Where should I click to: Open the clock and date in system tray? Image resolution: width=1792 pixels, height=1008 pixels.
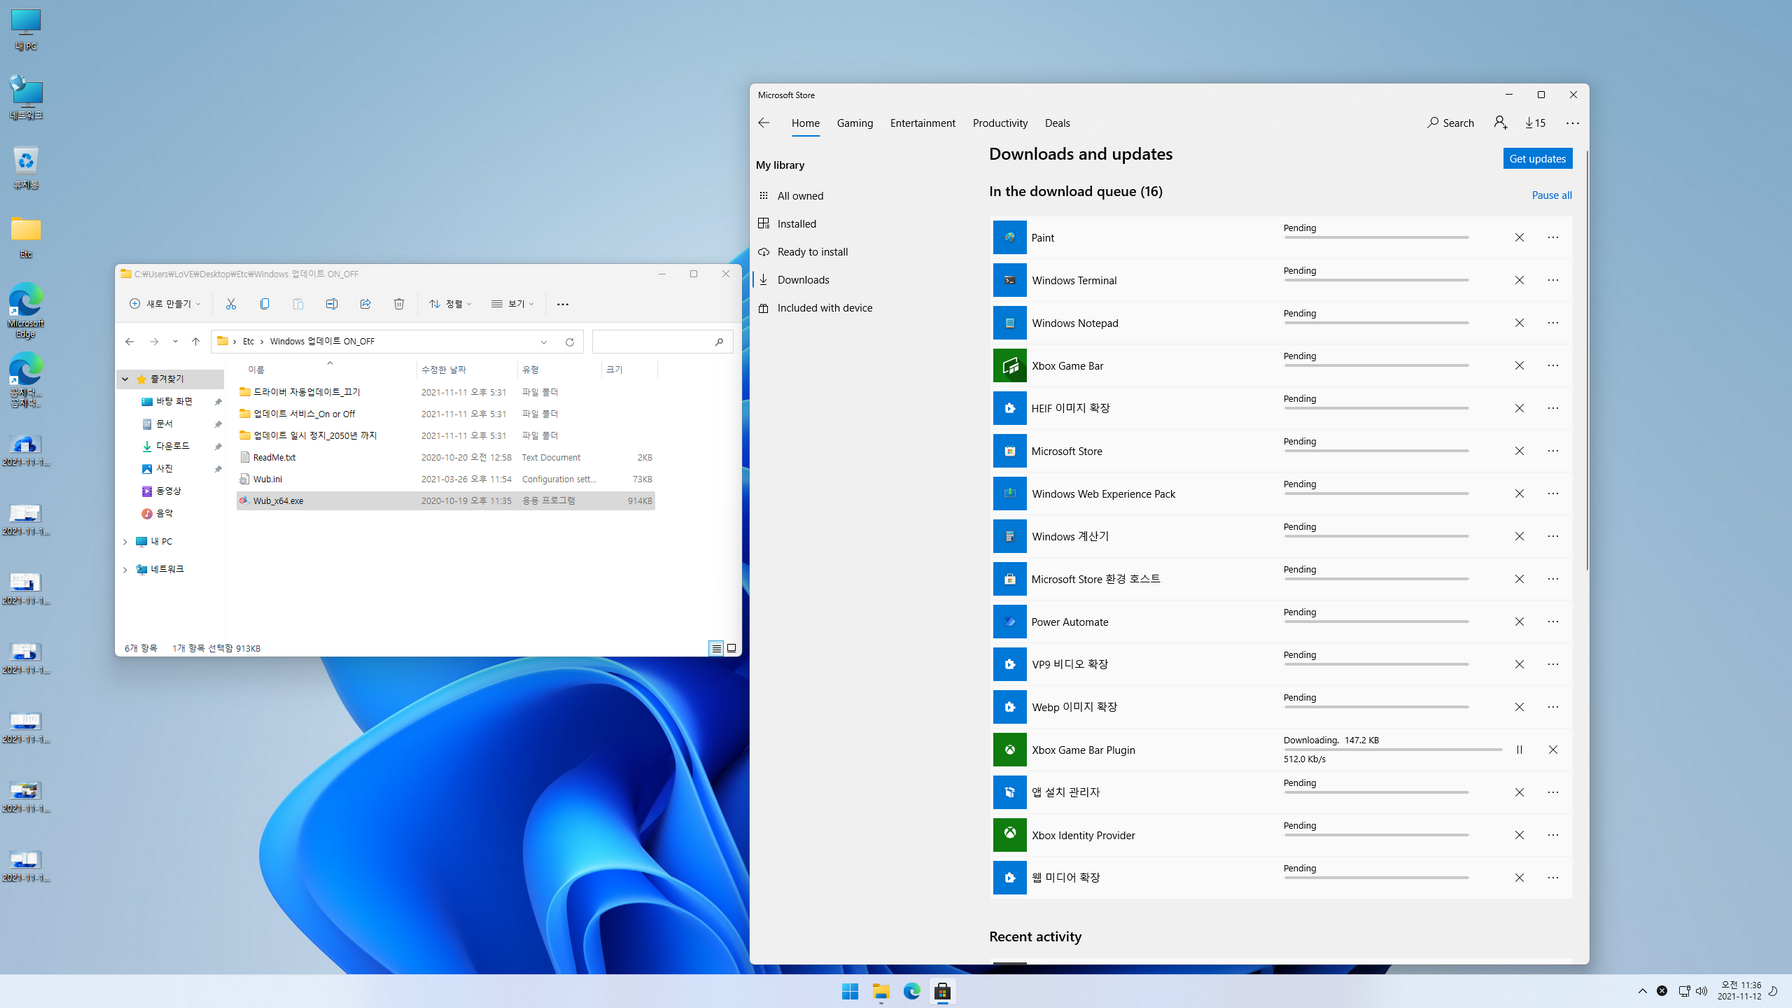coord(1739,991)
